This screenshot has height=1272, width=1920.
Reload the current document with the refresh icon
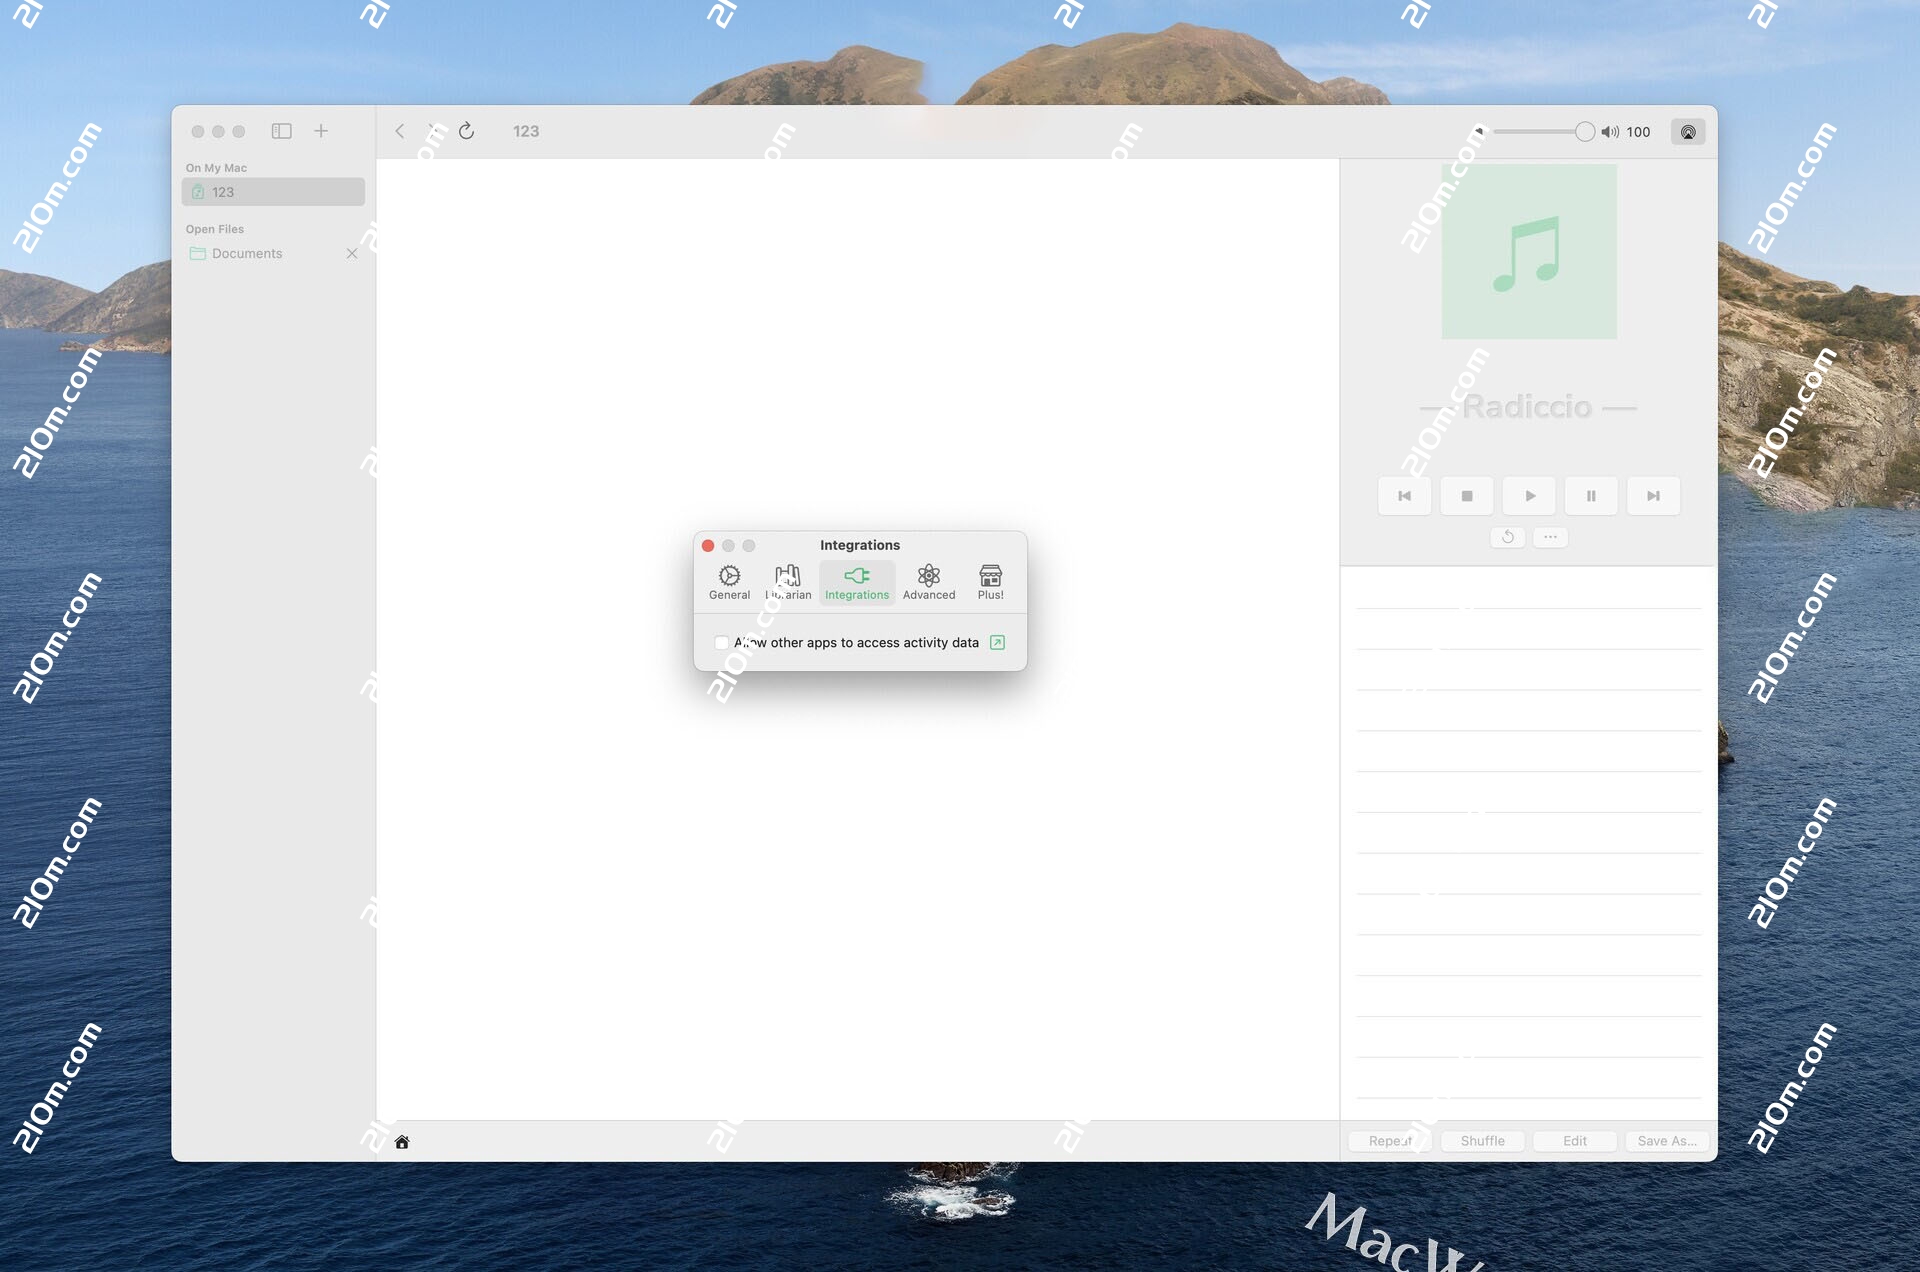pyautogui.click(x=467, y=131)
